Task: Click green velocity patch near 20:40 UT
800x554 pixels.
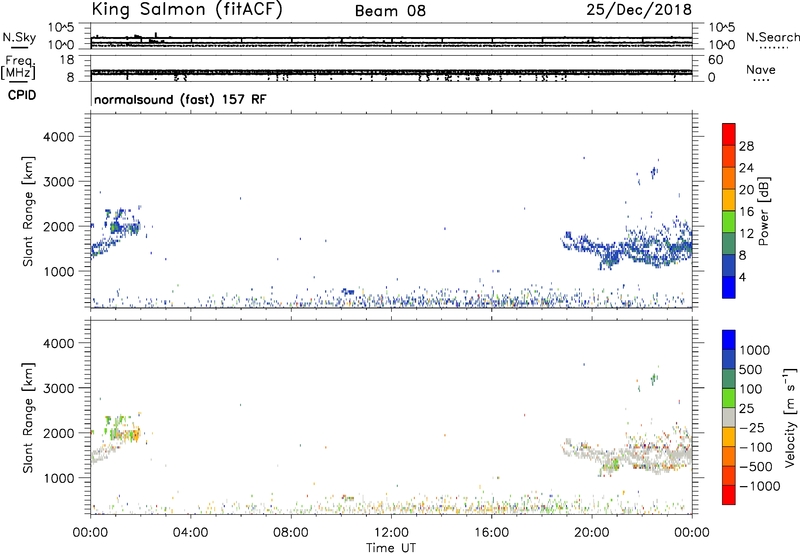Action: (x=611, y=465)
